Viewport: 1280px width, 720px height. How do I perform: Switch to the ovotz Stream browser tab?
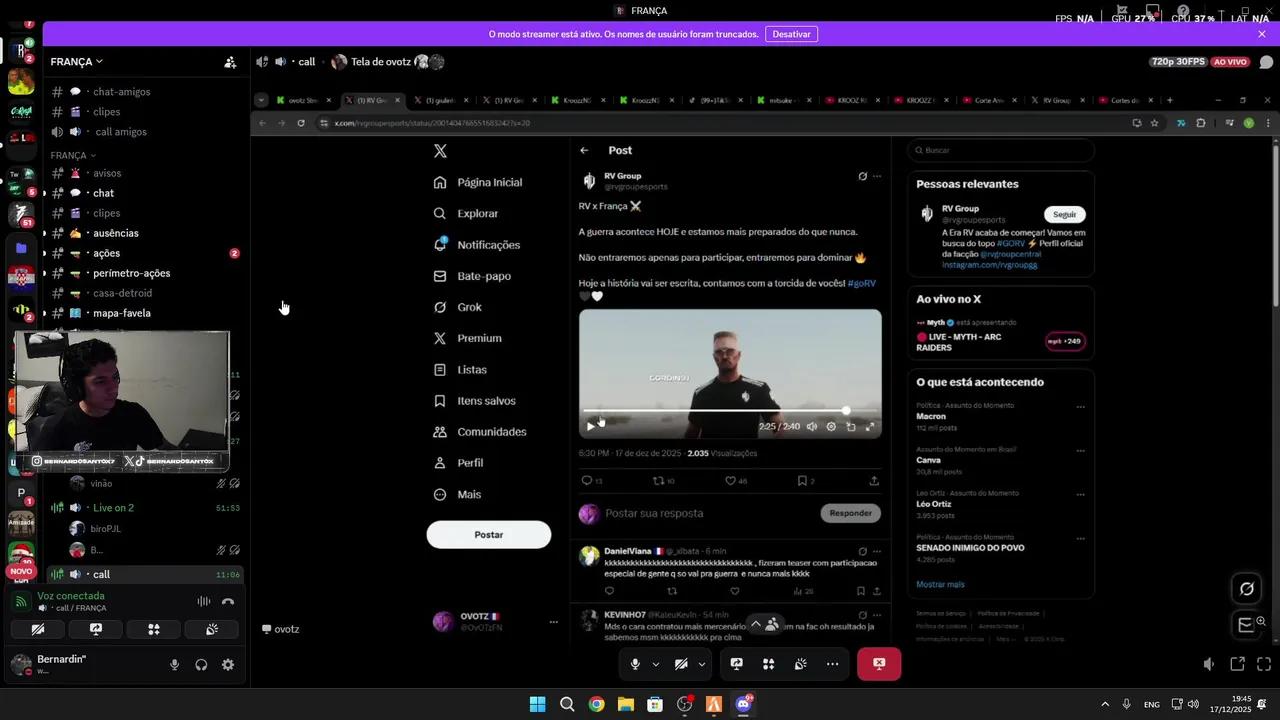301,100
